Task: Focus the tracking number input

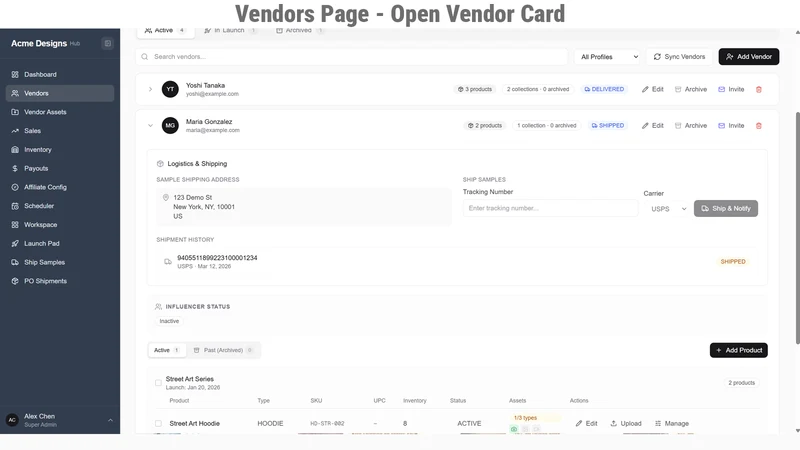Action: (550, 208)
